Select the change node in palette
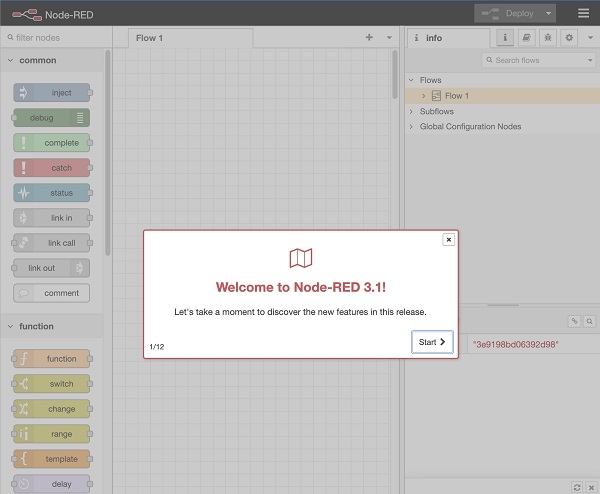Screen dimensions: 600x494 click(x=52, y=409)
